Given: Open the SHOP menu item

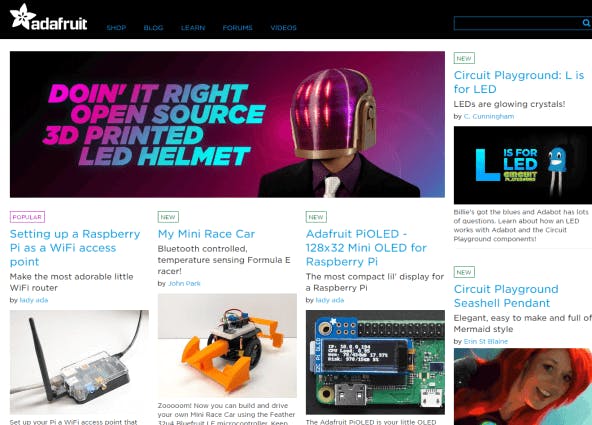Looking at the screenshot, I should 116,28.
